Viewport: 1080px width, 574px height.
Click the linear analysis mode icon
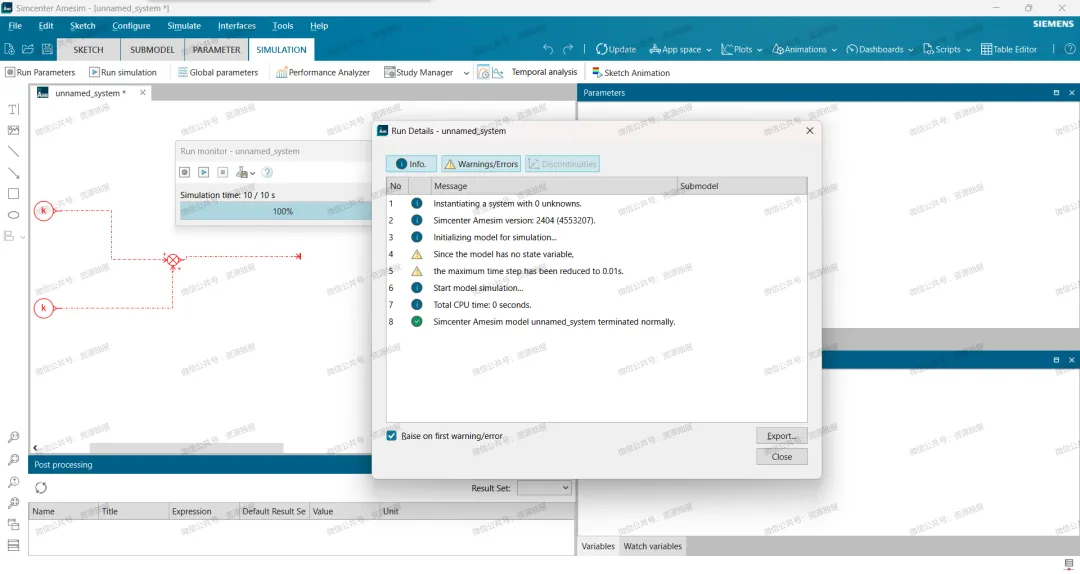coord(498,72)
